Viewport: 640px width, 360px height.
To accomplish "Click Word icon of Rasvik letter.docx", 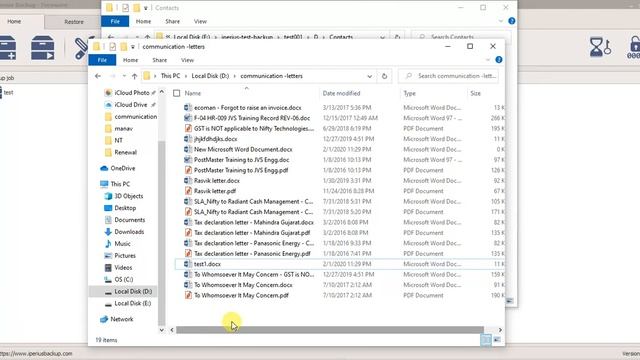I will click(188, 181).
